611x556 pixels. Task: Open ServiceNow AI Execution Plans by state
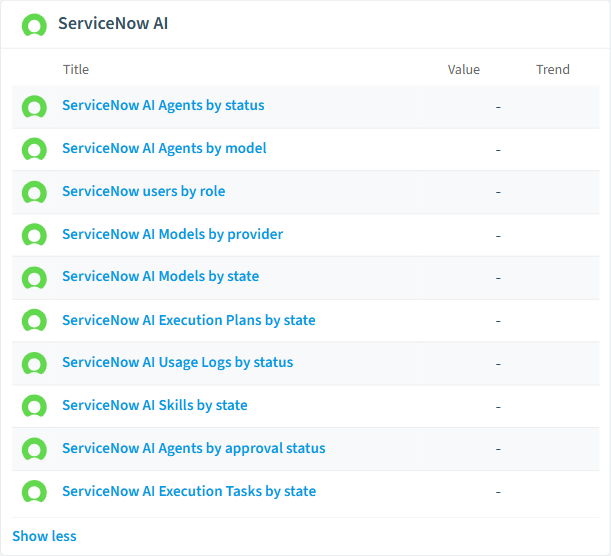[x=189, y=320]
